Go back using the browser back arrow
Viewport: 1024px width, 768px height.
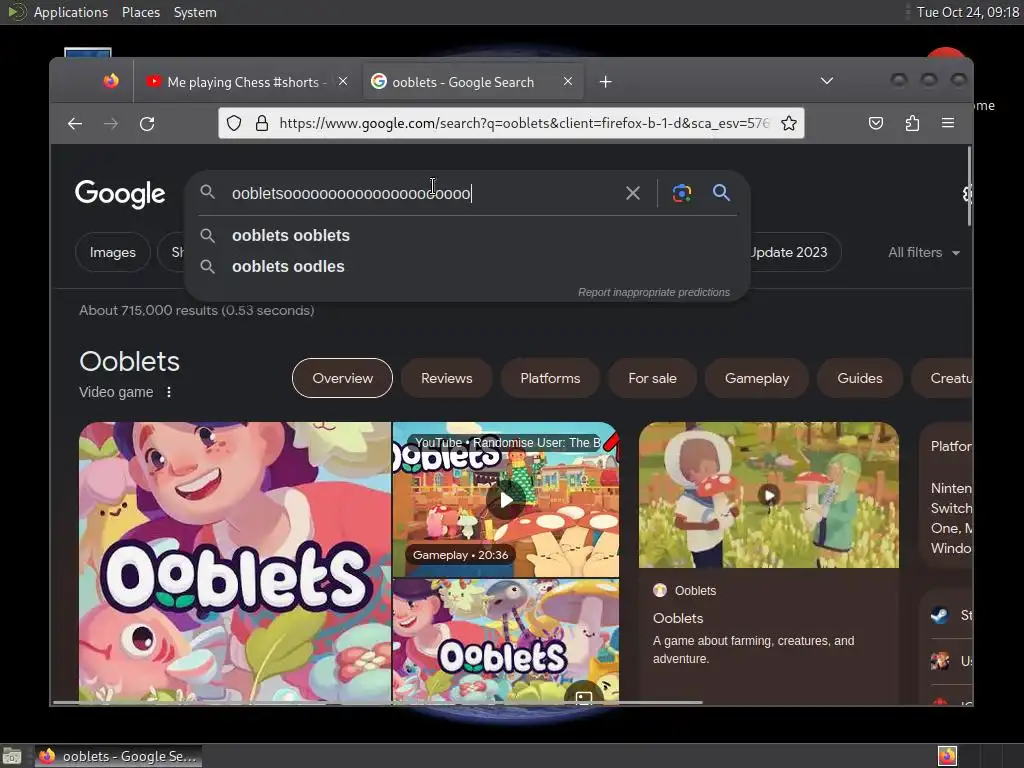[x=74, y=123]
